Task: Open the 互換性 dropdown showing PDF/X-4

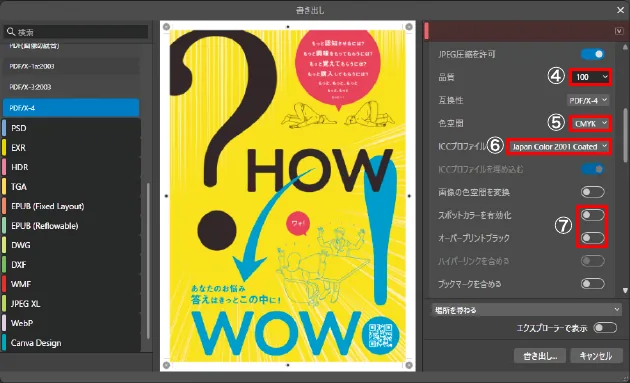Action: click(x=588, y=100)
